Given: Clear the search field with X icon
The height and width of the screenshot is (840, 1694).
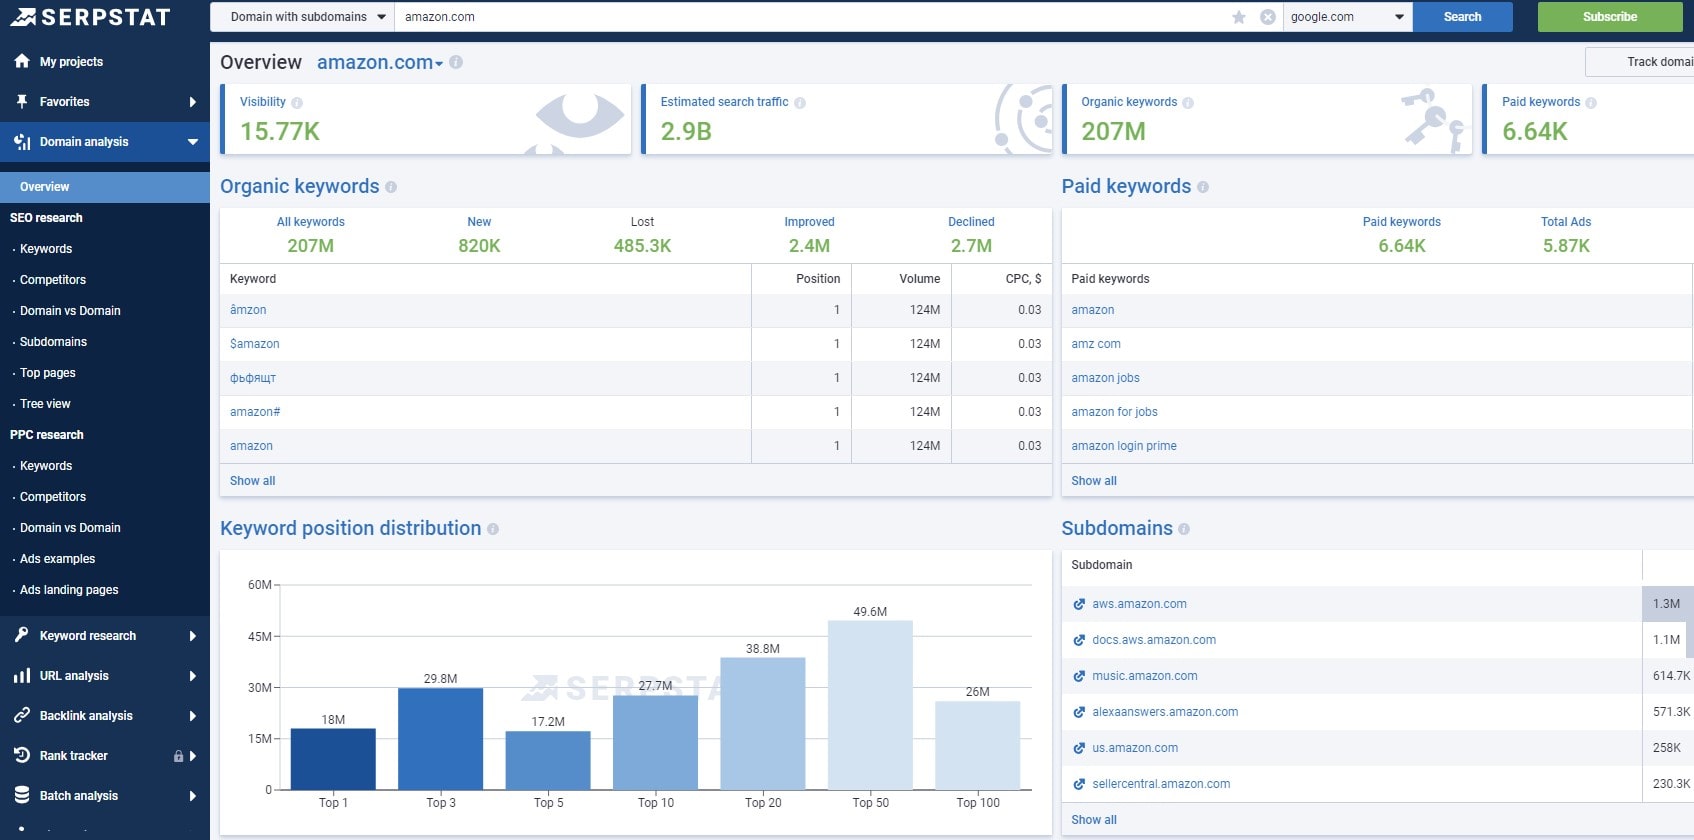Looking at the screenshot, I should click(1267, 17).
